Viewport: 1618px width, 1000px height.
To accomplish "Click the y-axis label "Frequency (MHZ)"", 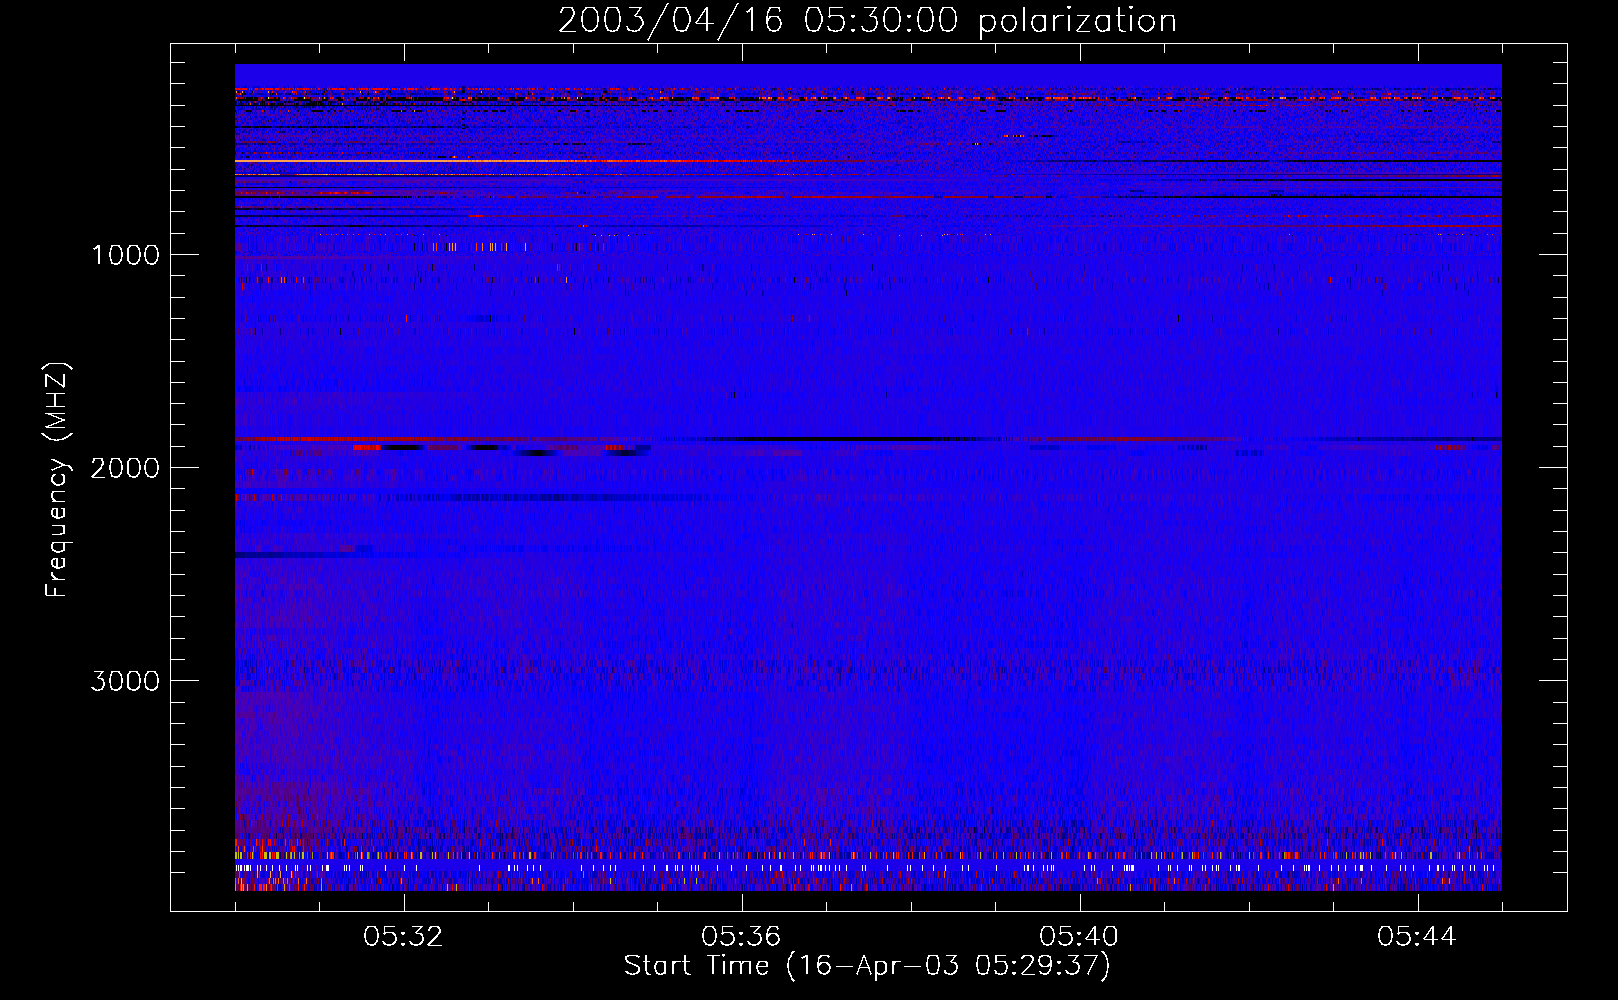I will point(58,480).
